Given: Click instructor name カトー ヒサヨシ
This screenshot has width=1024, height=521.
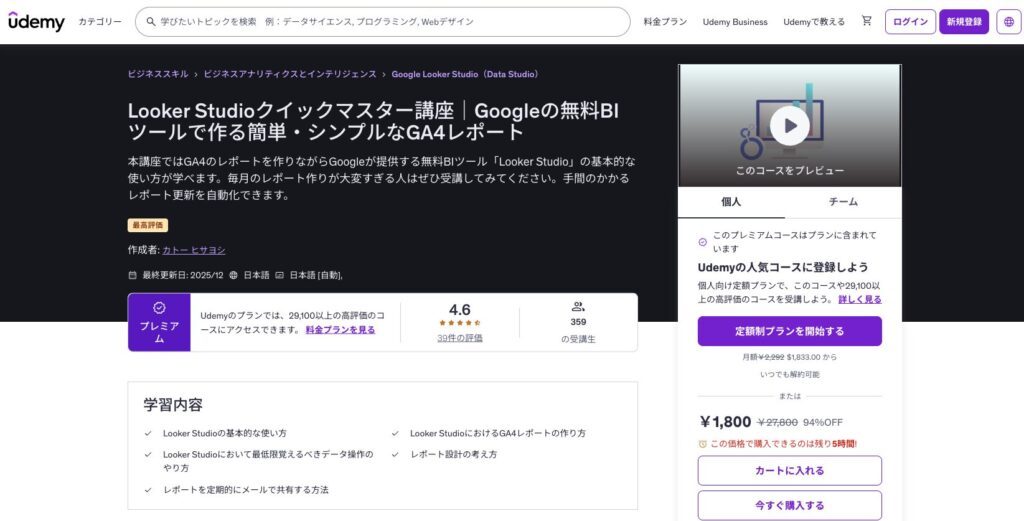Looking at the screenshot, I should coord(194,250).
